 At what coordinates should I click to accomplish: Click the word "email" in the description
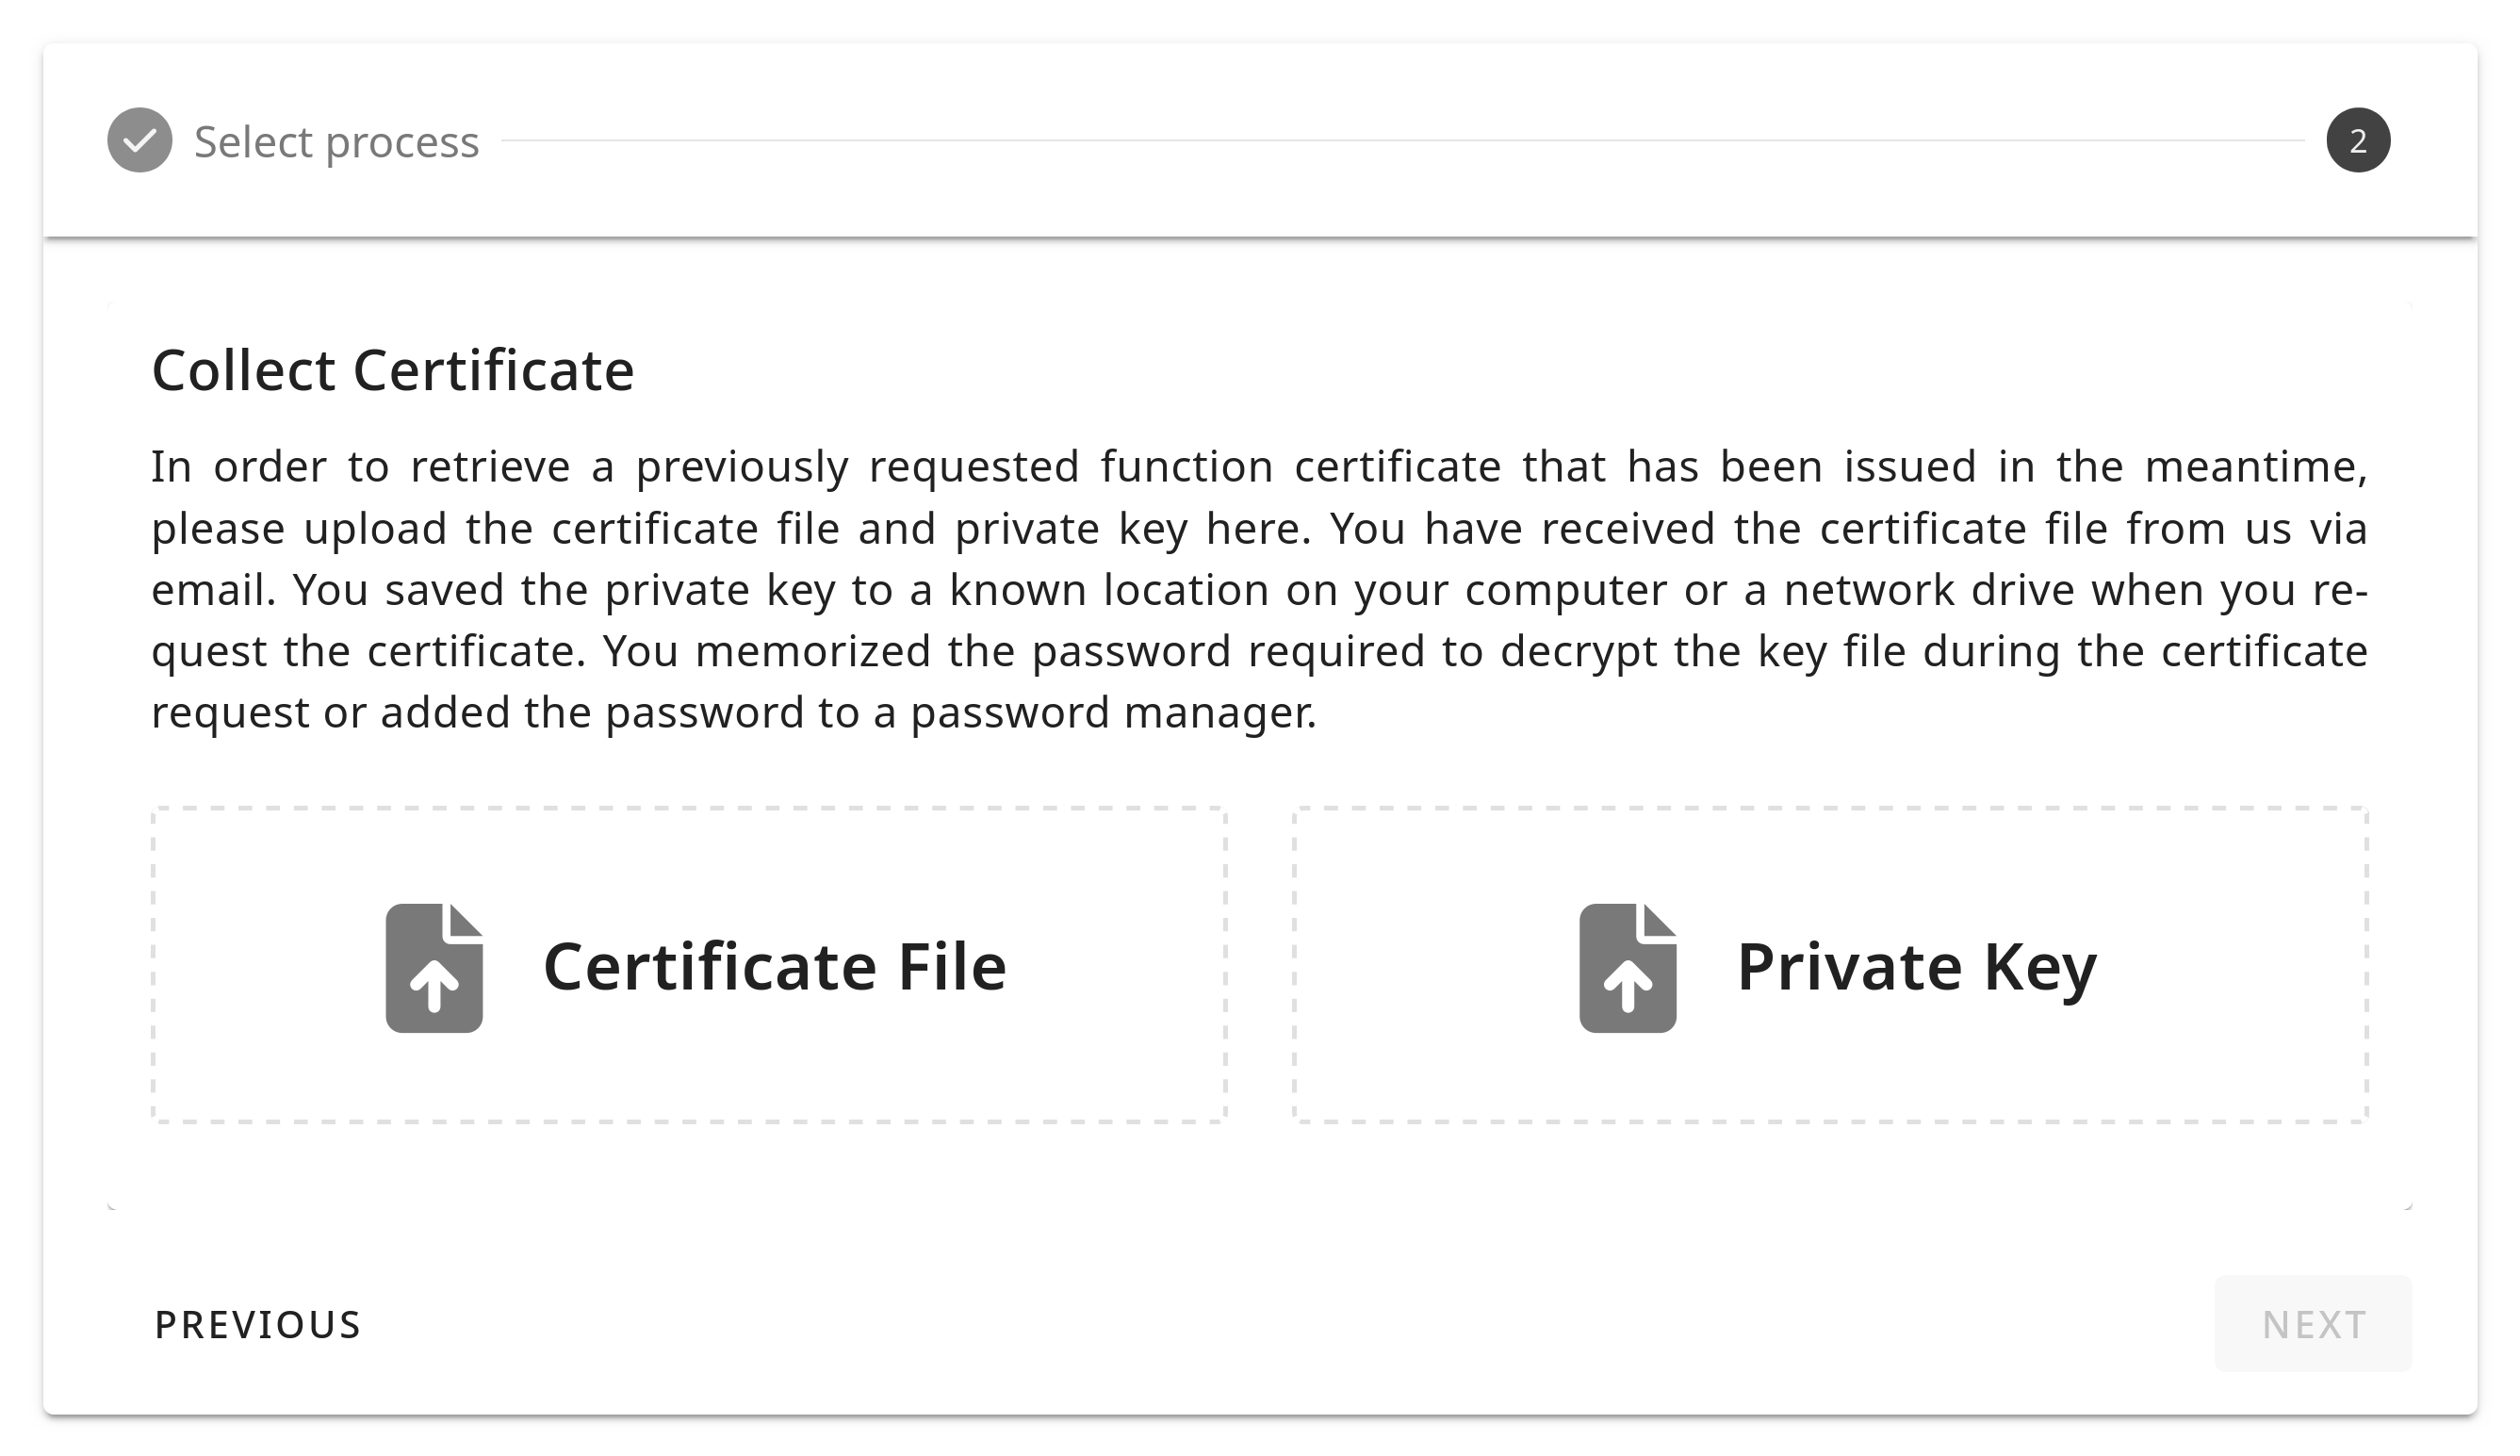[x=211, y=590]
